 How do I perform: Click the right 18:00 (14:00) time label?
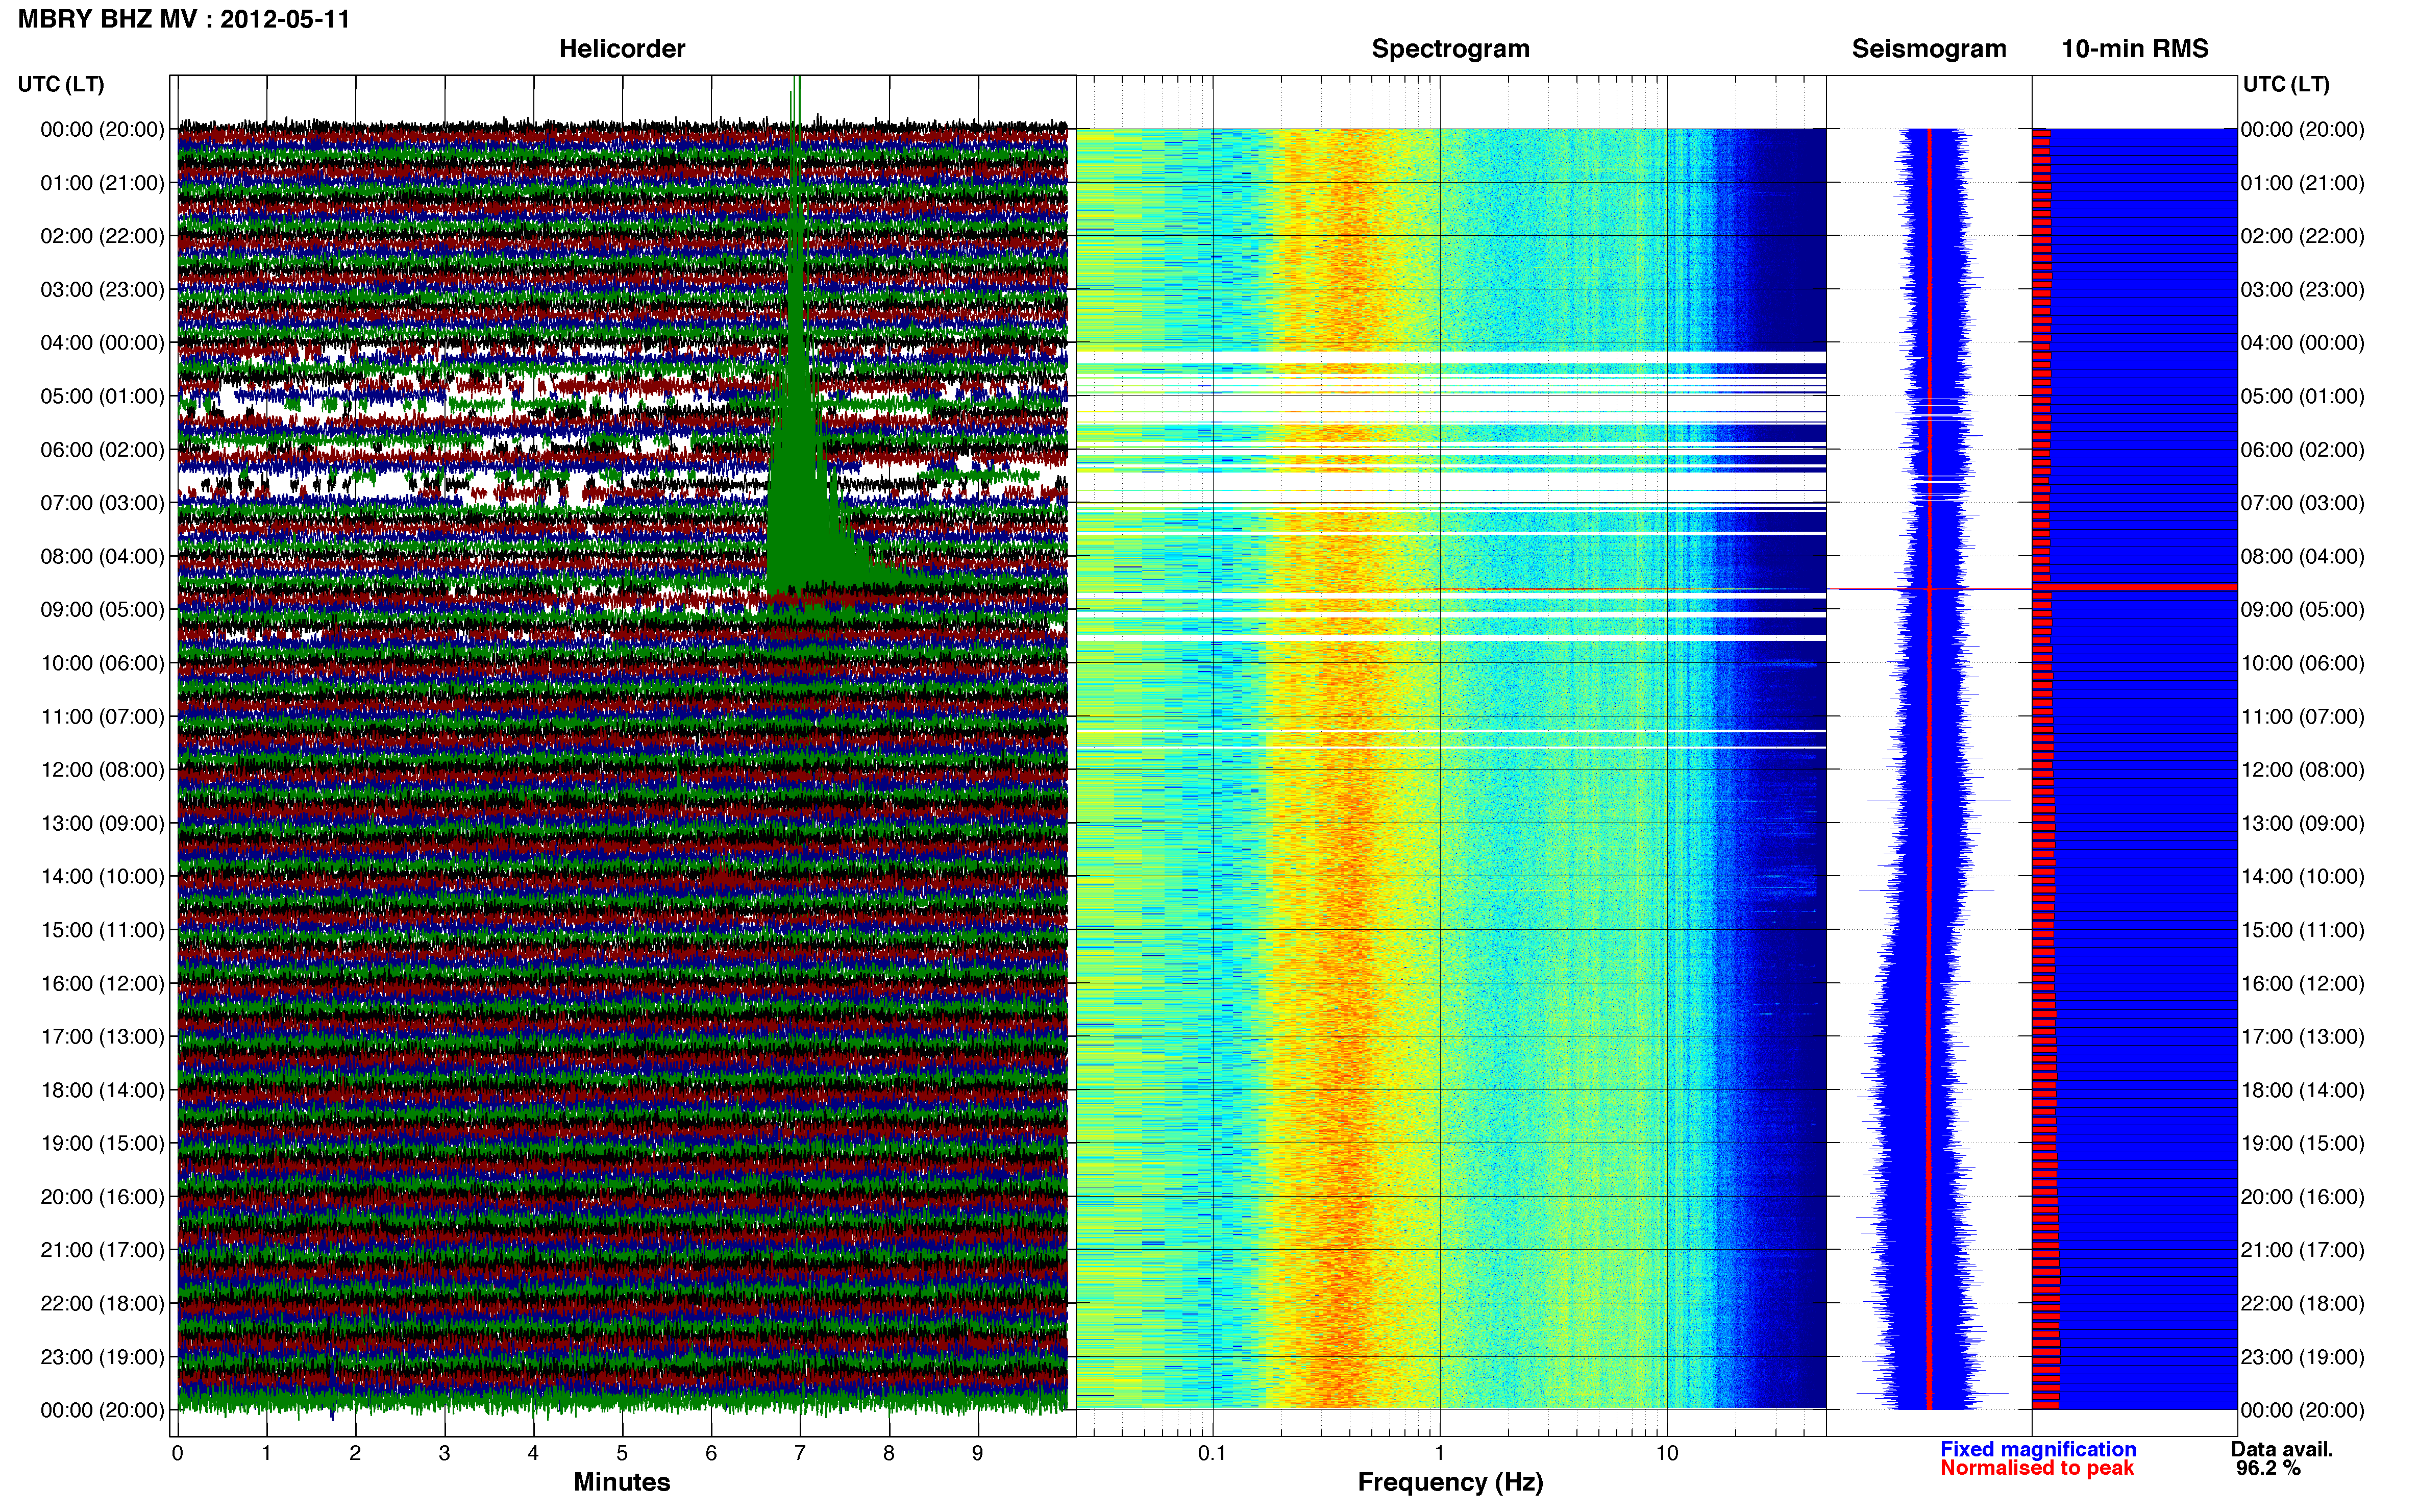(x=2302, y=1090)
